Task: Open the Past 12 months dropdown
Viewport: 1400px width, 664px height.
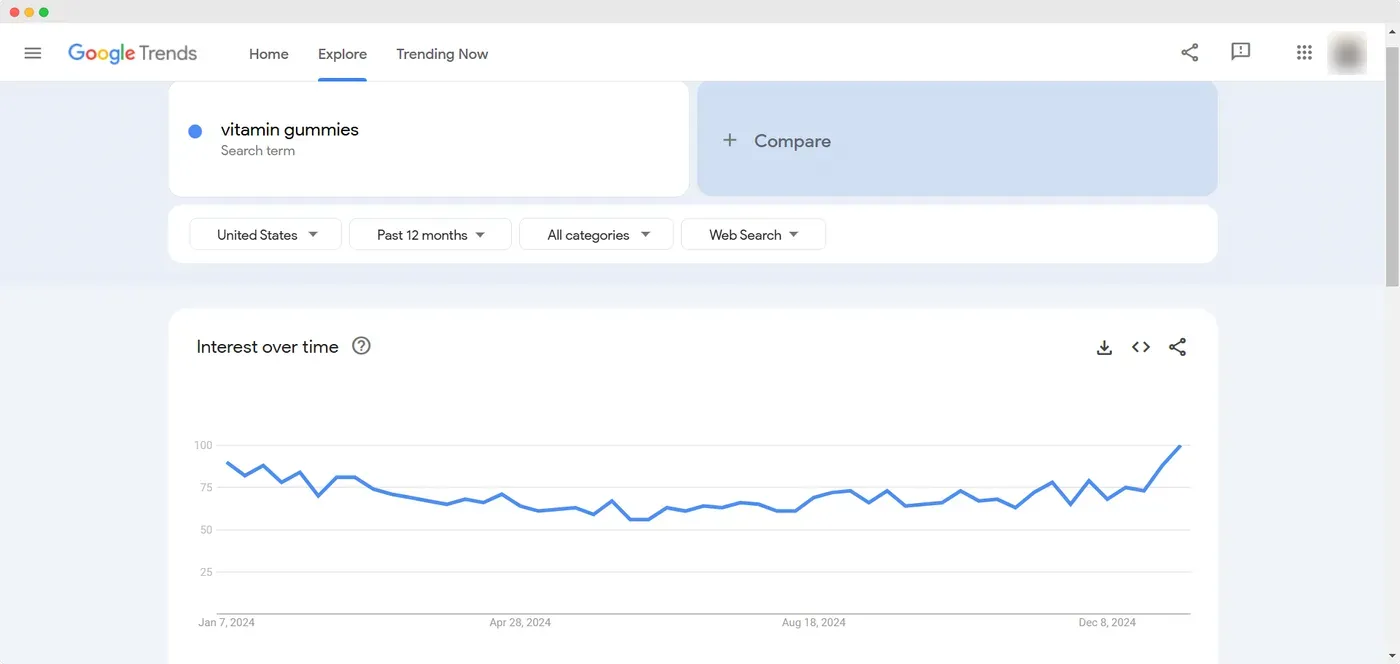Action: [x=430, y=234]
